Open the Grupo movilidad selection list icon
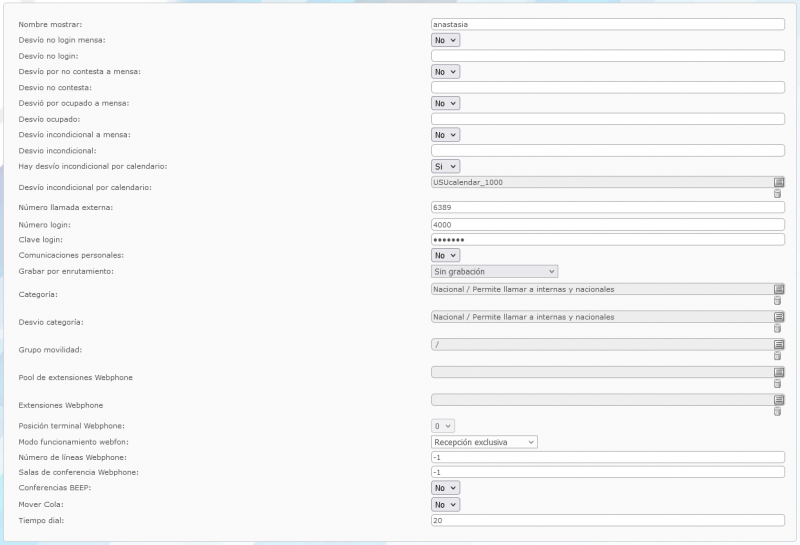The image size is (800, 545). click(778, 344)
